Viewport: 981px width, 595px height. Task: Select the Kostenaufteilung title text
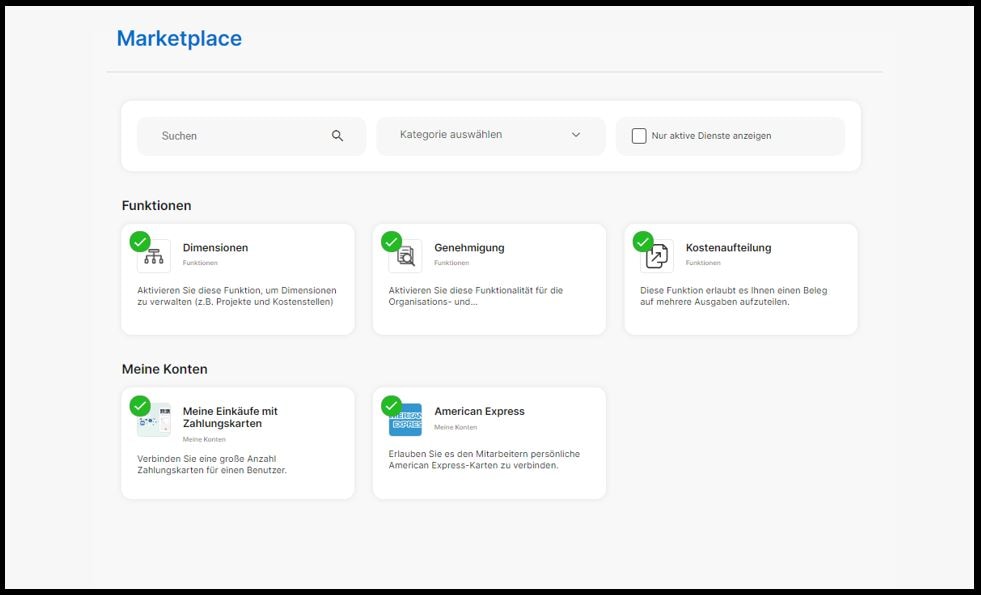click(x=728, y=248)
